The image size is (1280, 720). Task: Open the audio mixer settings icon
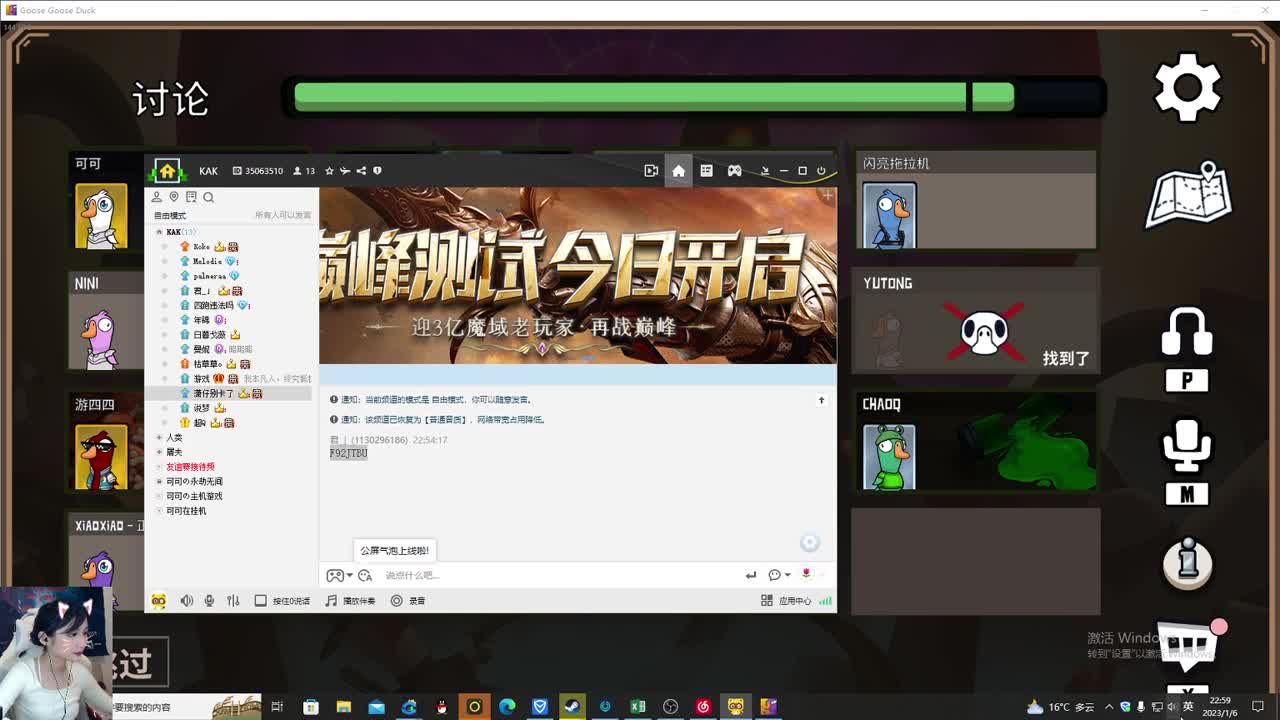click(x=233, y=601)
